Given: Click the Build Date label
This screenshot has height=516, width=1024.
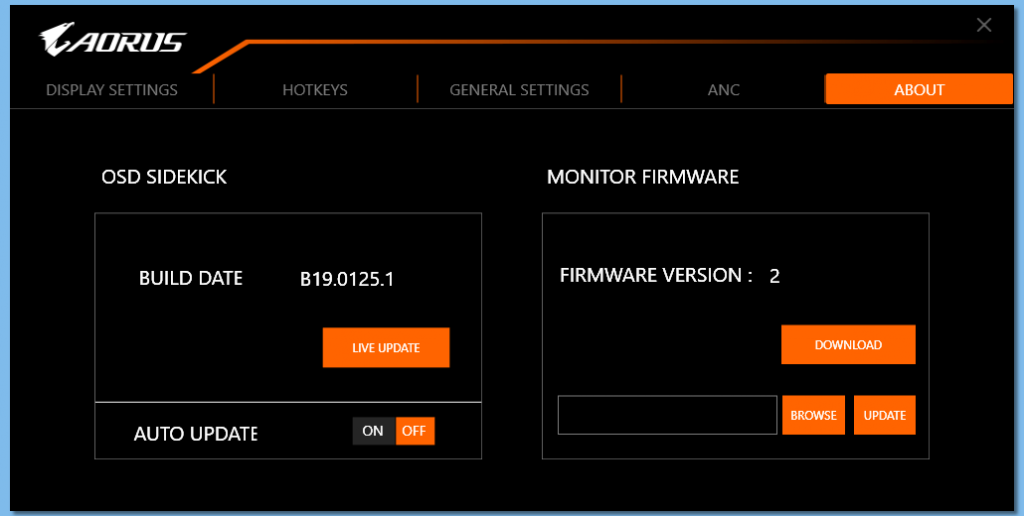Looking at the screenshot, I should [x=190, y=278].
